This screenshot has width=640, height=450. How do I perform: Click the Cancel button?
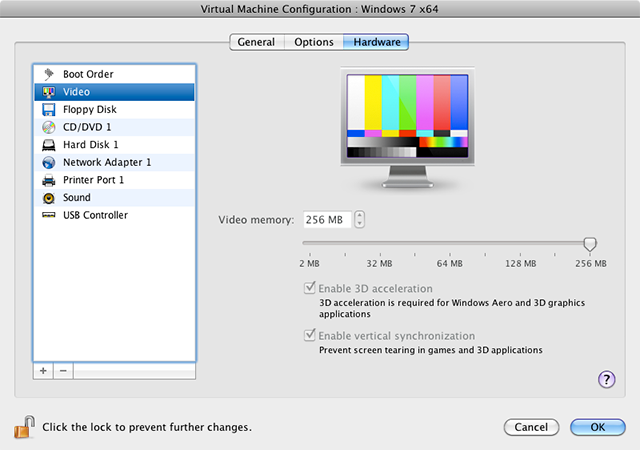pos(531,427)
